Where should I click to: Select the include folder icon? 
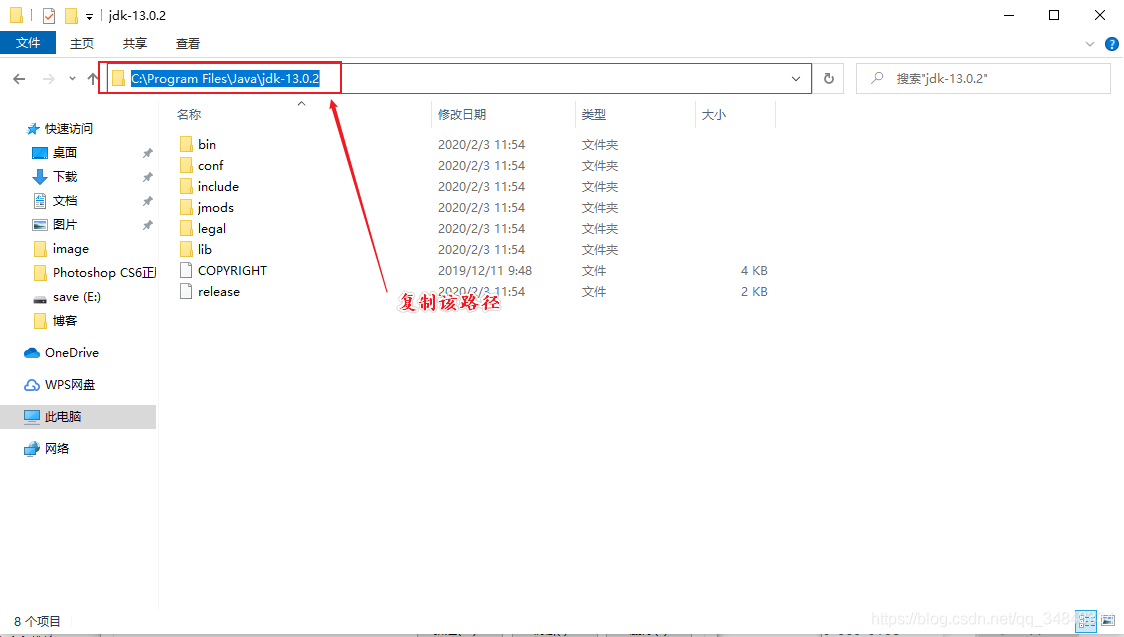click(x=186, y=186)
